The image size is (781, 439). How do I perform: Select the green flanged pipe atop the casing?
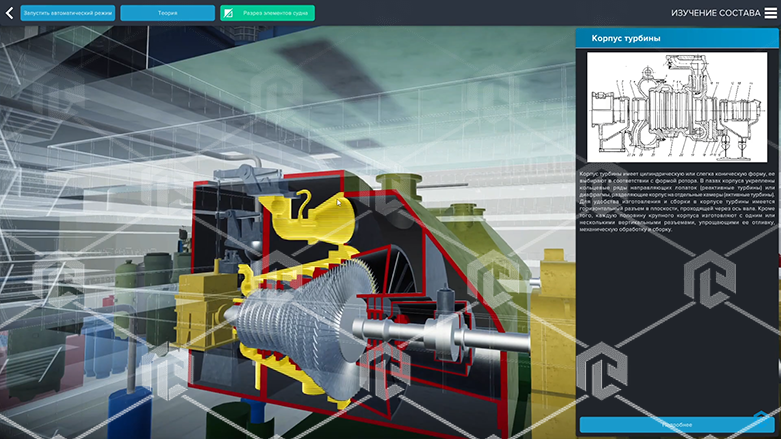[x=399, y=185]
